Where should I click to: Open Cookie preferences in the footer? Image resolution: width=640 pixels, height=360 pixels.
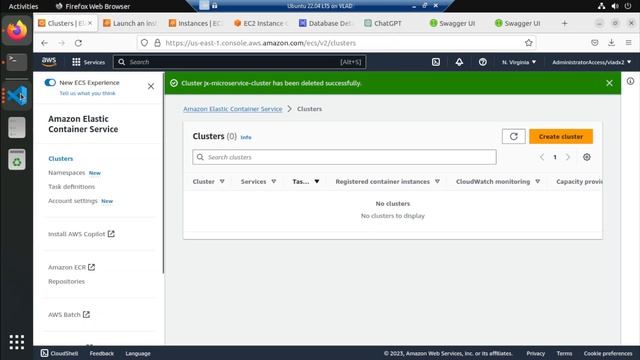(x=608, y=353)
